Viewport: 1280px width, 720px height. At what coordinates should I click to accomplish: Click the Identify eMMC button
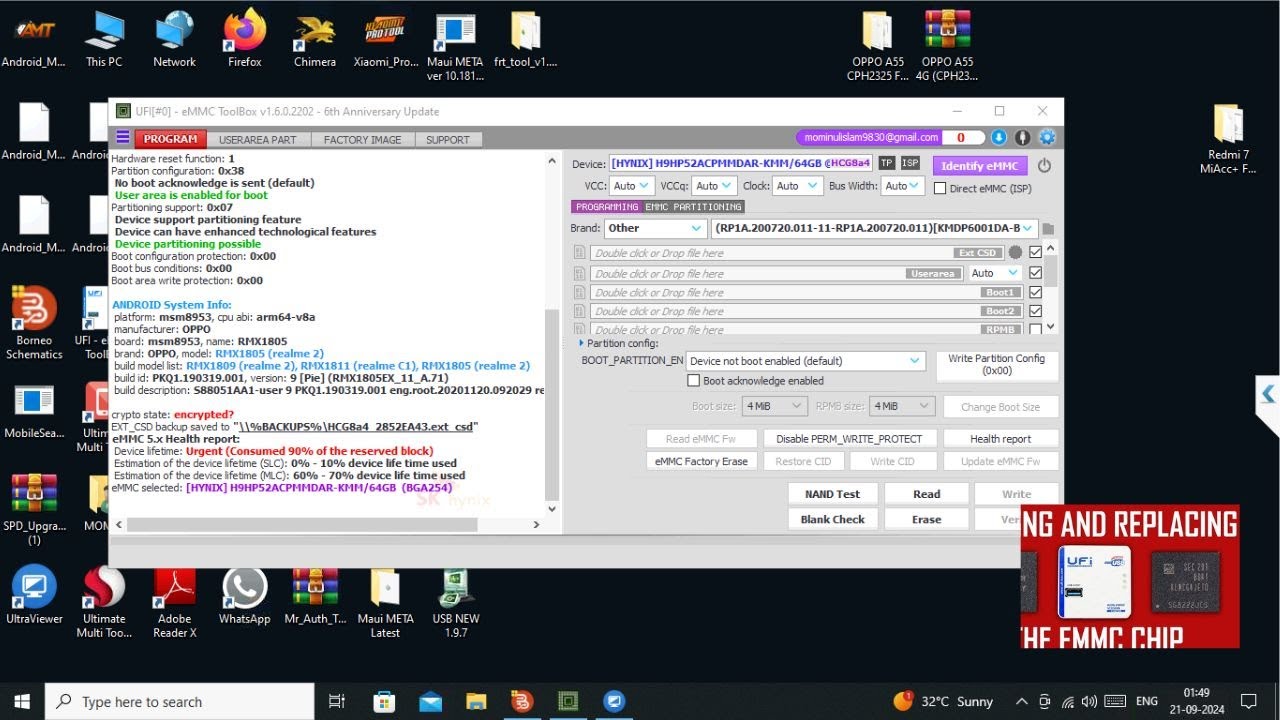point(980,166)
